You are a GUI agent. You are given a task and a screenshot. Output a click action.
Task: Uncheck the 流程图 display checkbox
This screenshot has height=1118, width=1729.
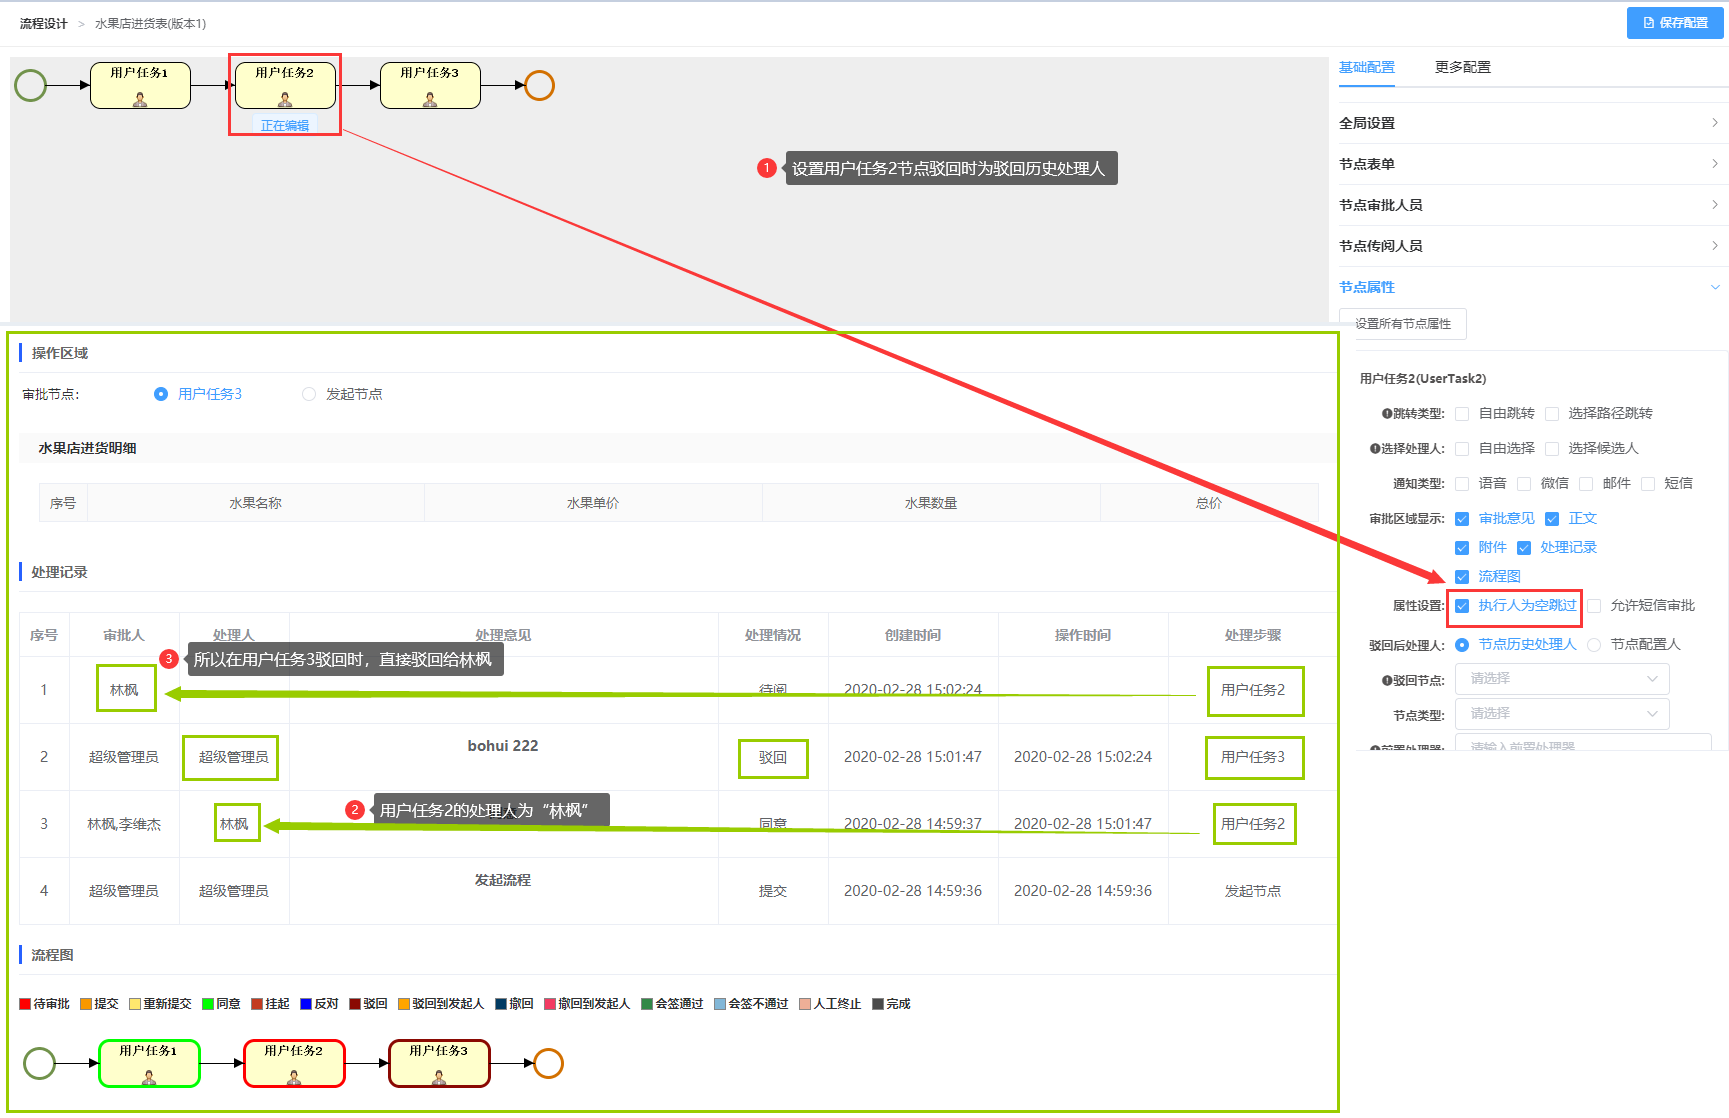click(1462, 577)
